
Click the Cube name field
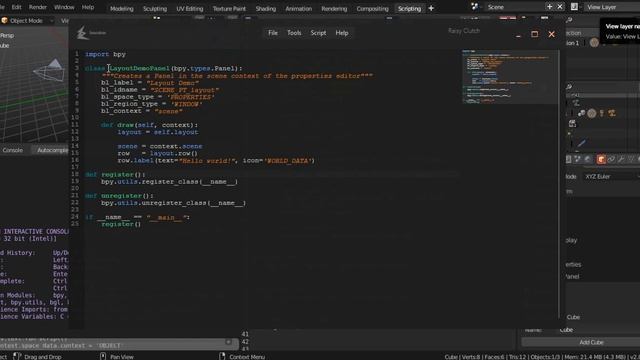600,329
